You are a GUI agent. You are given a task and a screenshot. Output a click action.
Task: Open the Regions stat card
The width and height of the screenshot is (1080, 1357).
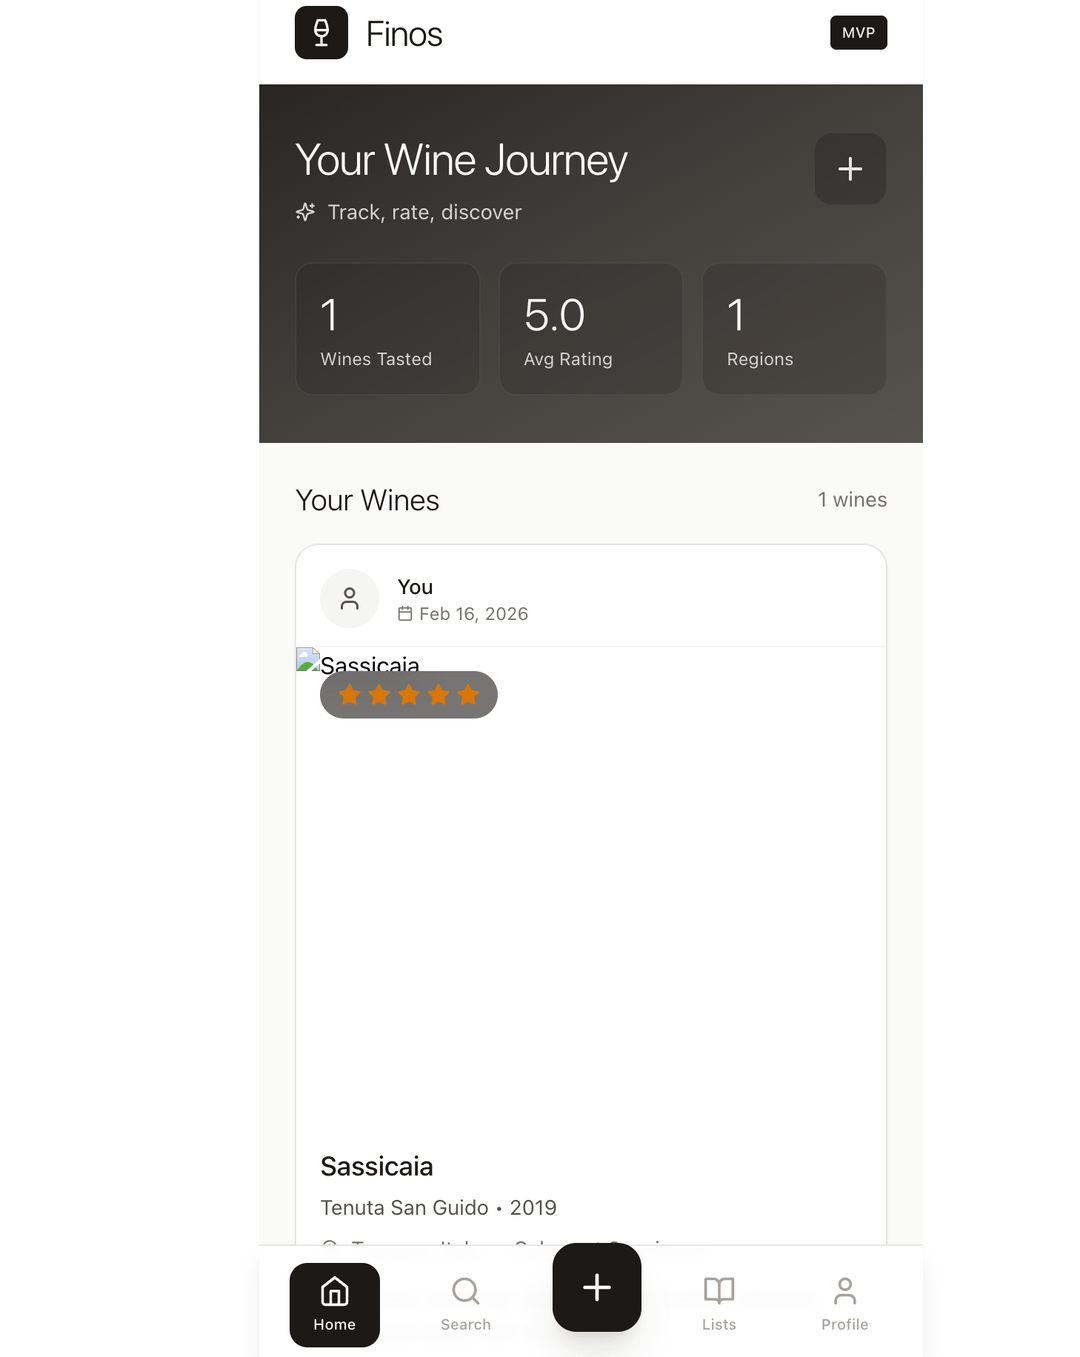coord(794,329)
